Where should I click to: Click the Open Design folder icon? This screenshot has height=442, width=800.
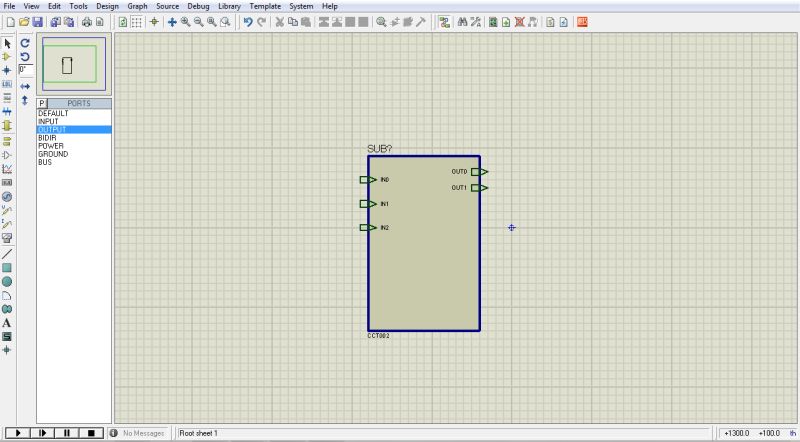(x=24, y=22)
